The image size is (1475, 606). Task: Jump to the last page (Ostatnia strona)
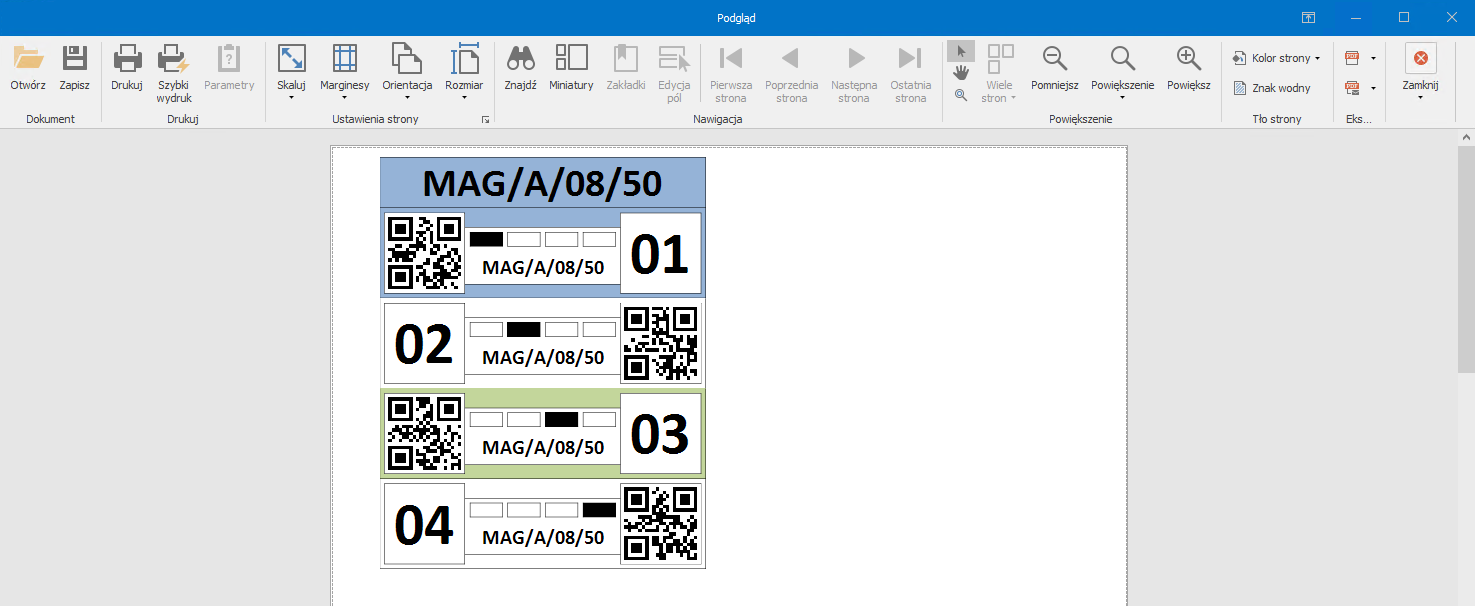click(x=910, y=74)
